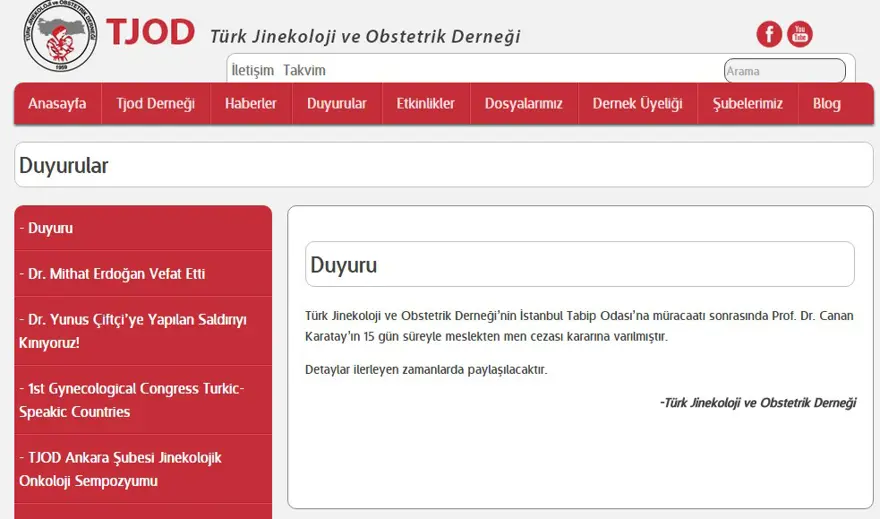Open the Blog menu item
The height and width of the screenshot is (519, 880).
(x=826, y=104)
